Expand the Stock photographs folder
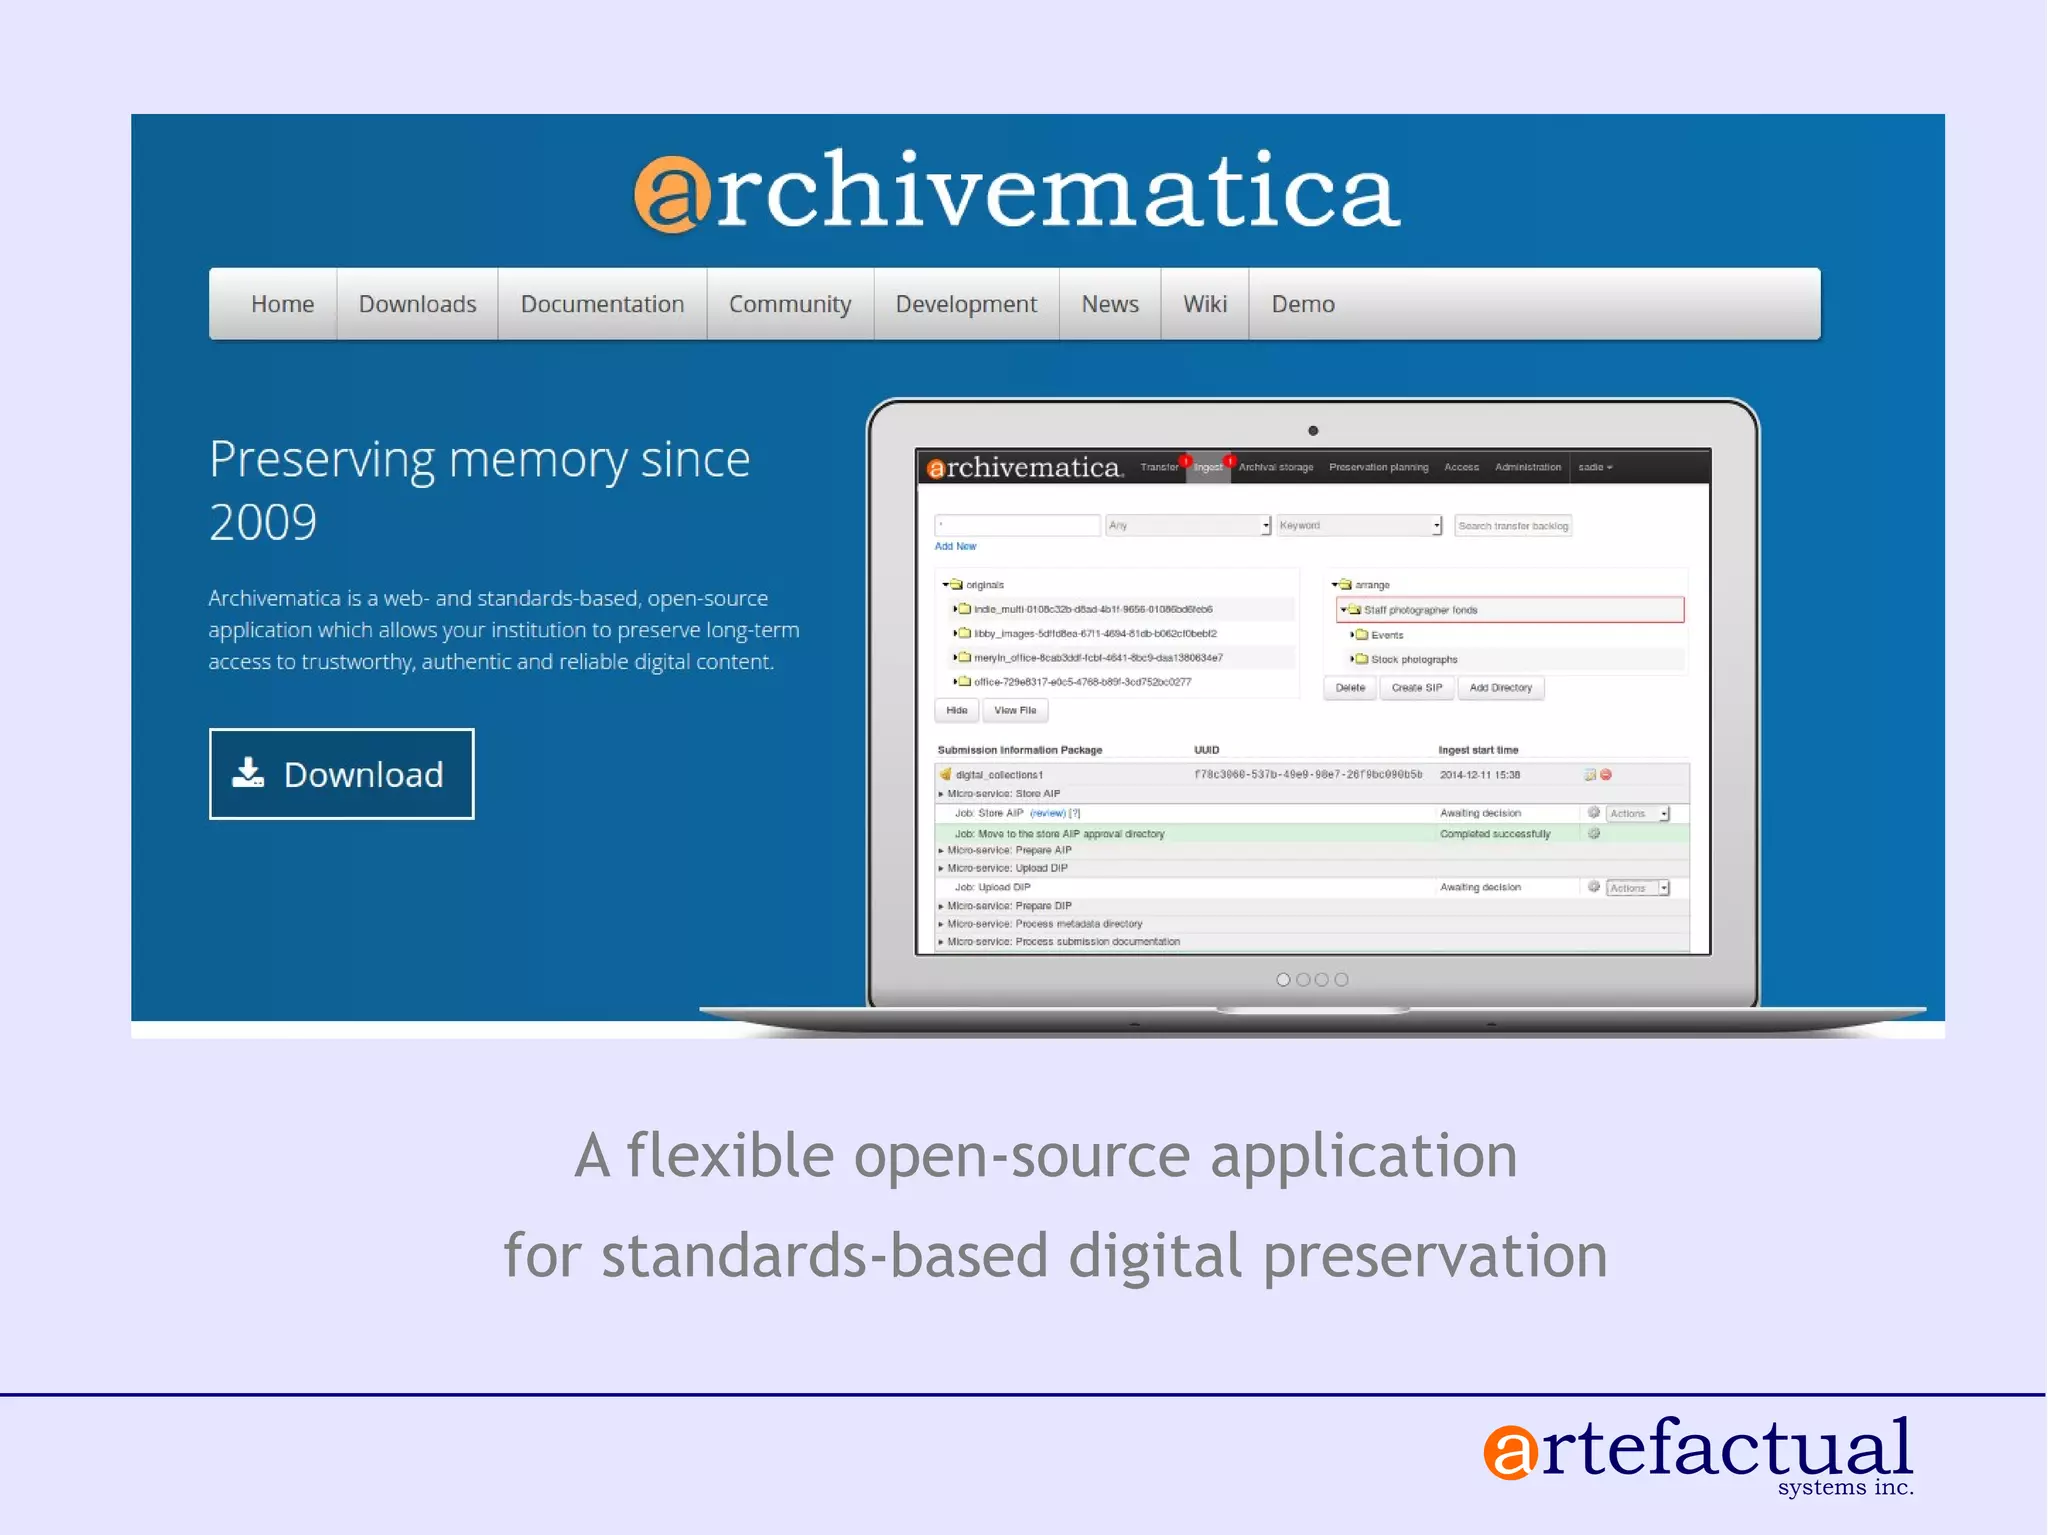This screenshot has width=2048, height=1535. [1352, 658]
